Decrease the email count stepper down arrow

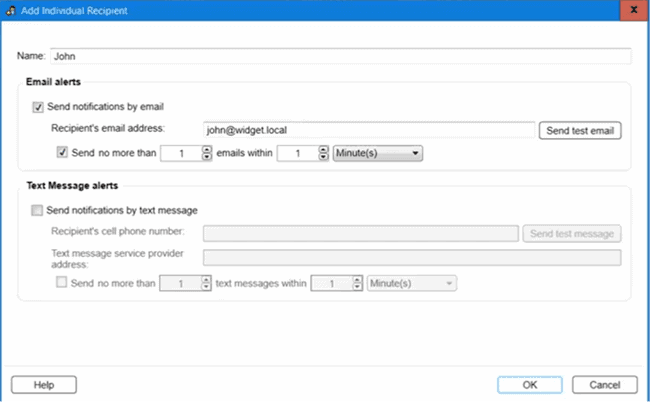coord(206,157)
